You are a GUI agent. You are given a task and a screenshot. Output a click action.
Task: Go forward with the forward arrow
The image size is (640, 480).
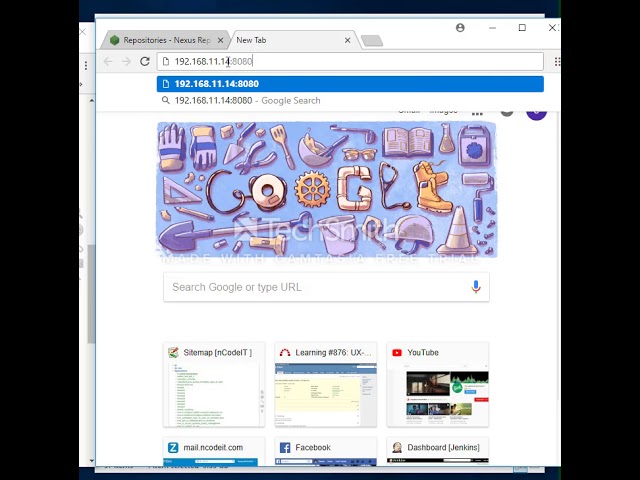click(126, 61)
